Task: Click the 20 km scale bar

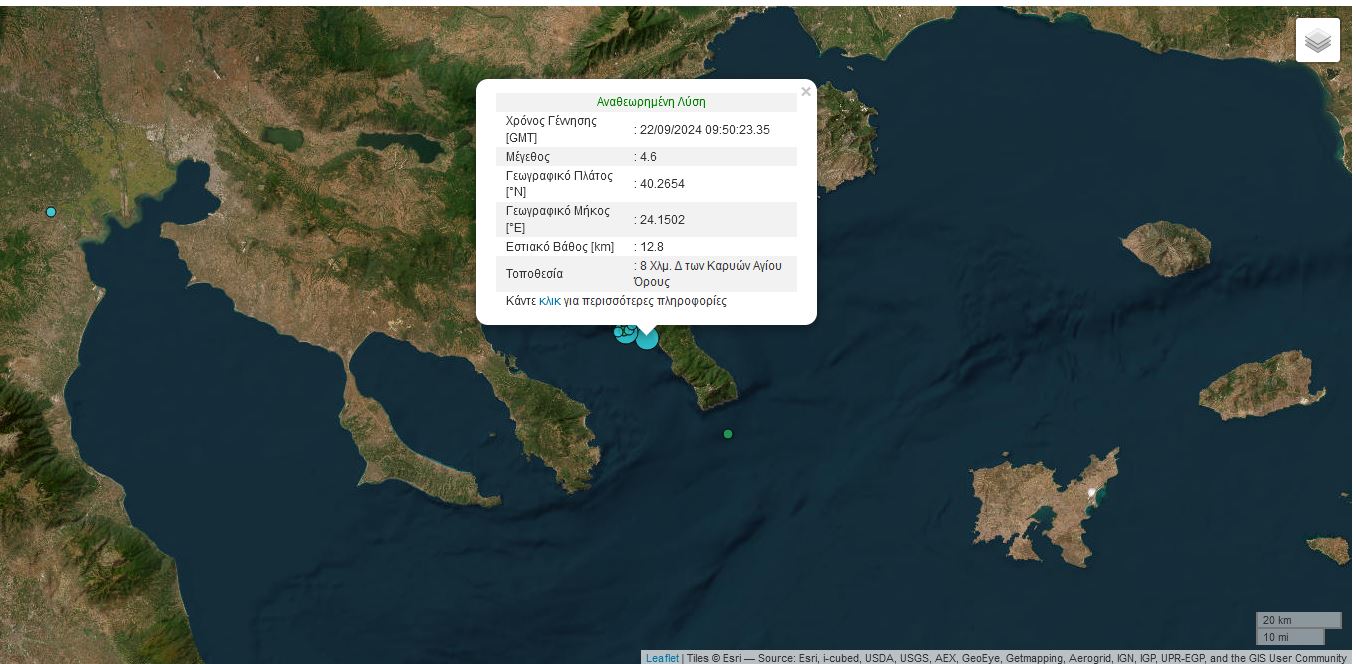Action: pyautogui.click(x=1298, y=620)
